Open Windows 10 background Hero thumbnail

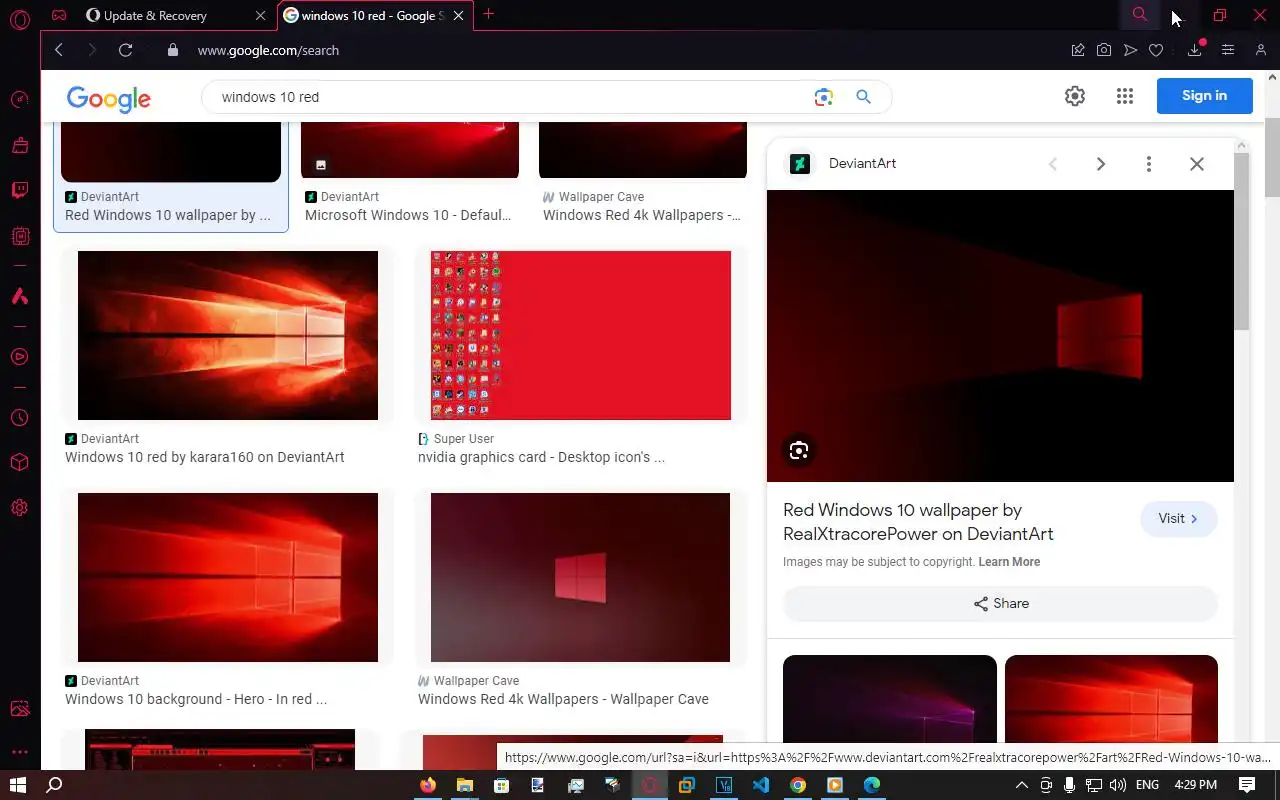click(x=228, y=577)
